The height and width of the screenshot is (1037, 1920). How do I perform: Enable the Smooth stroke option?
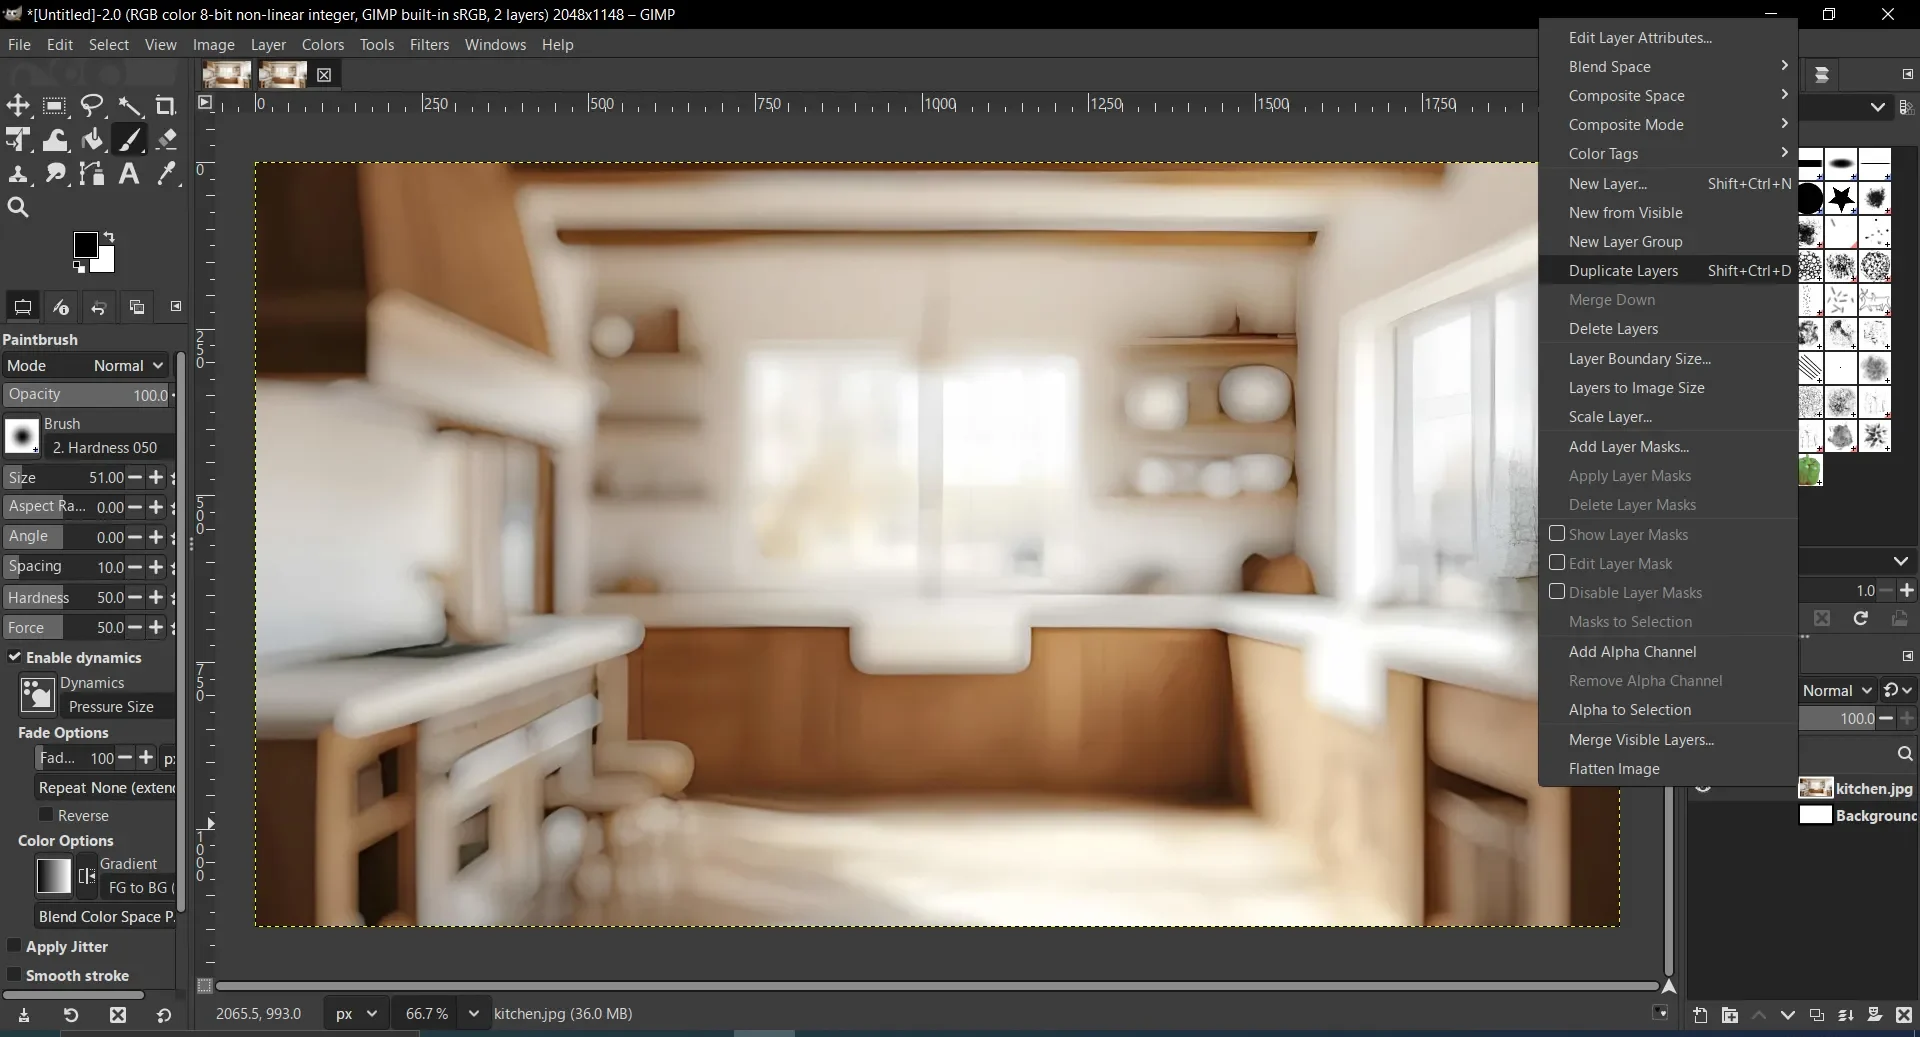(14, 975)
